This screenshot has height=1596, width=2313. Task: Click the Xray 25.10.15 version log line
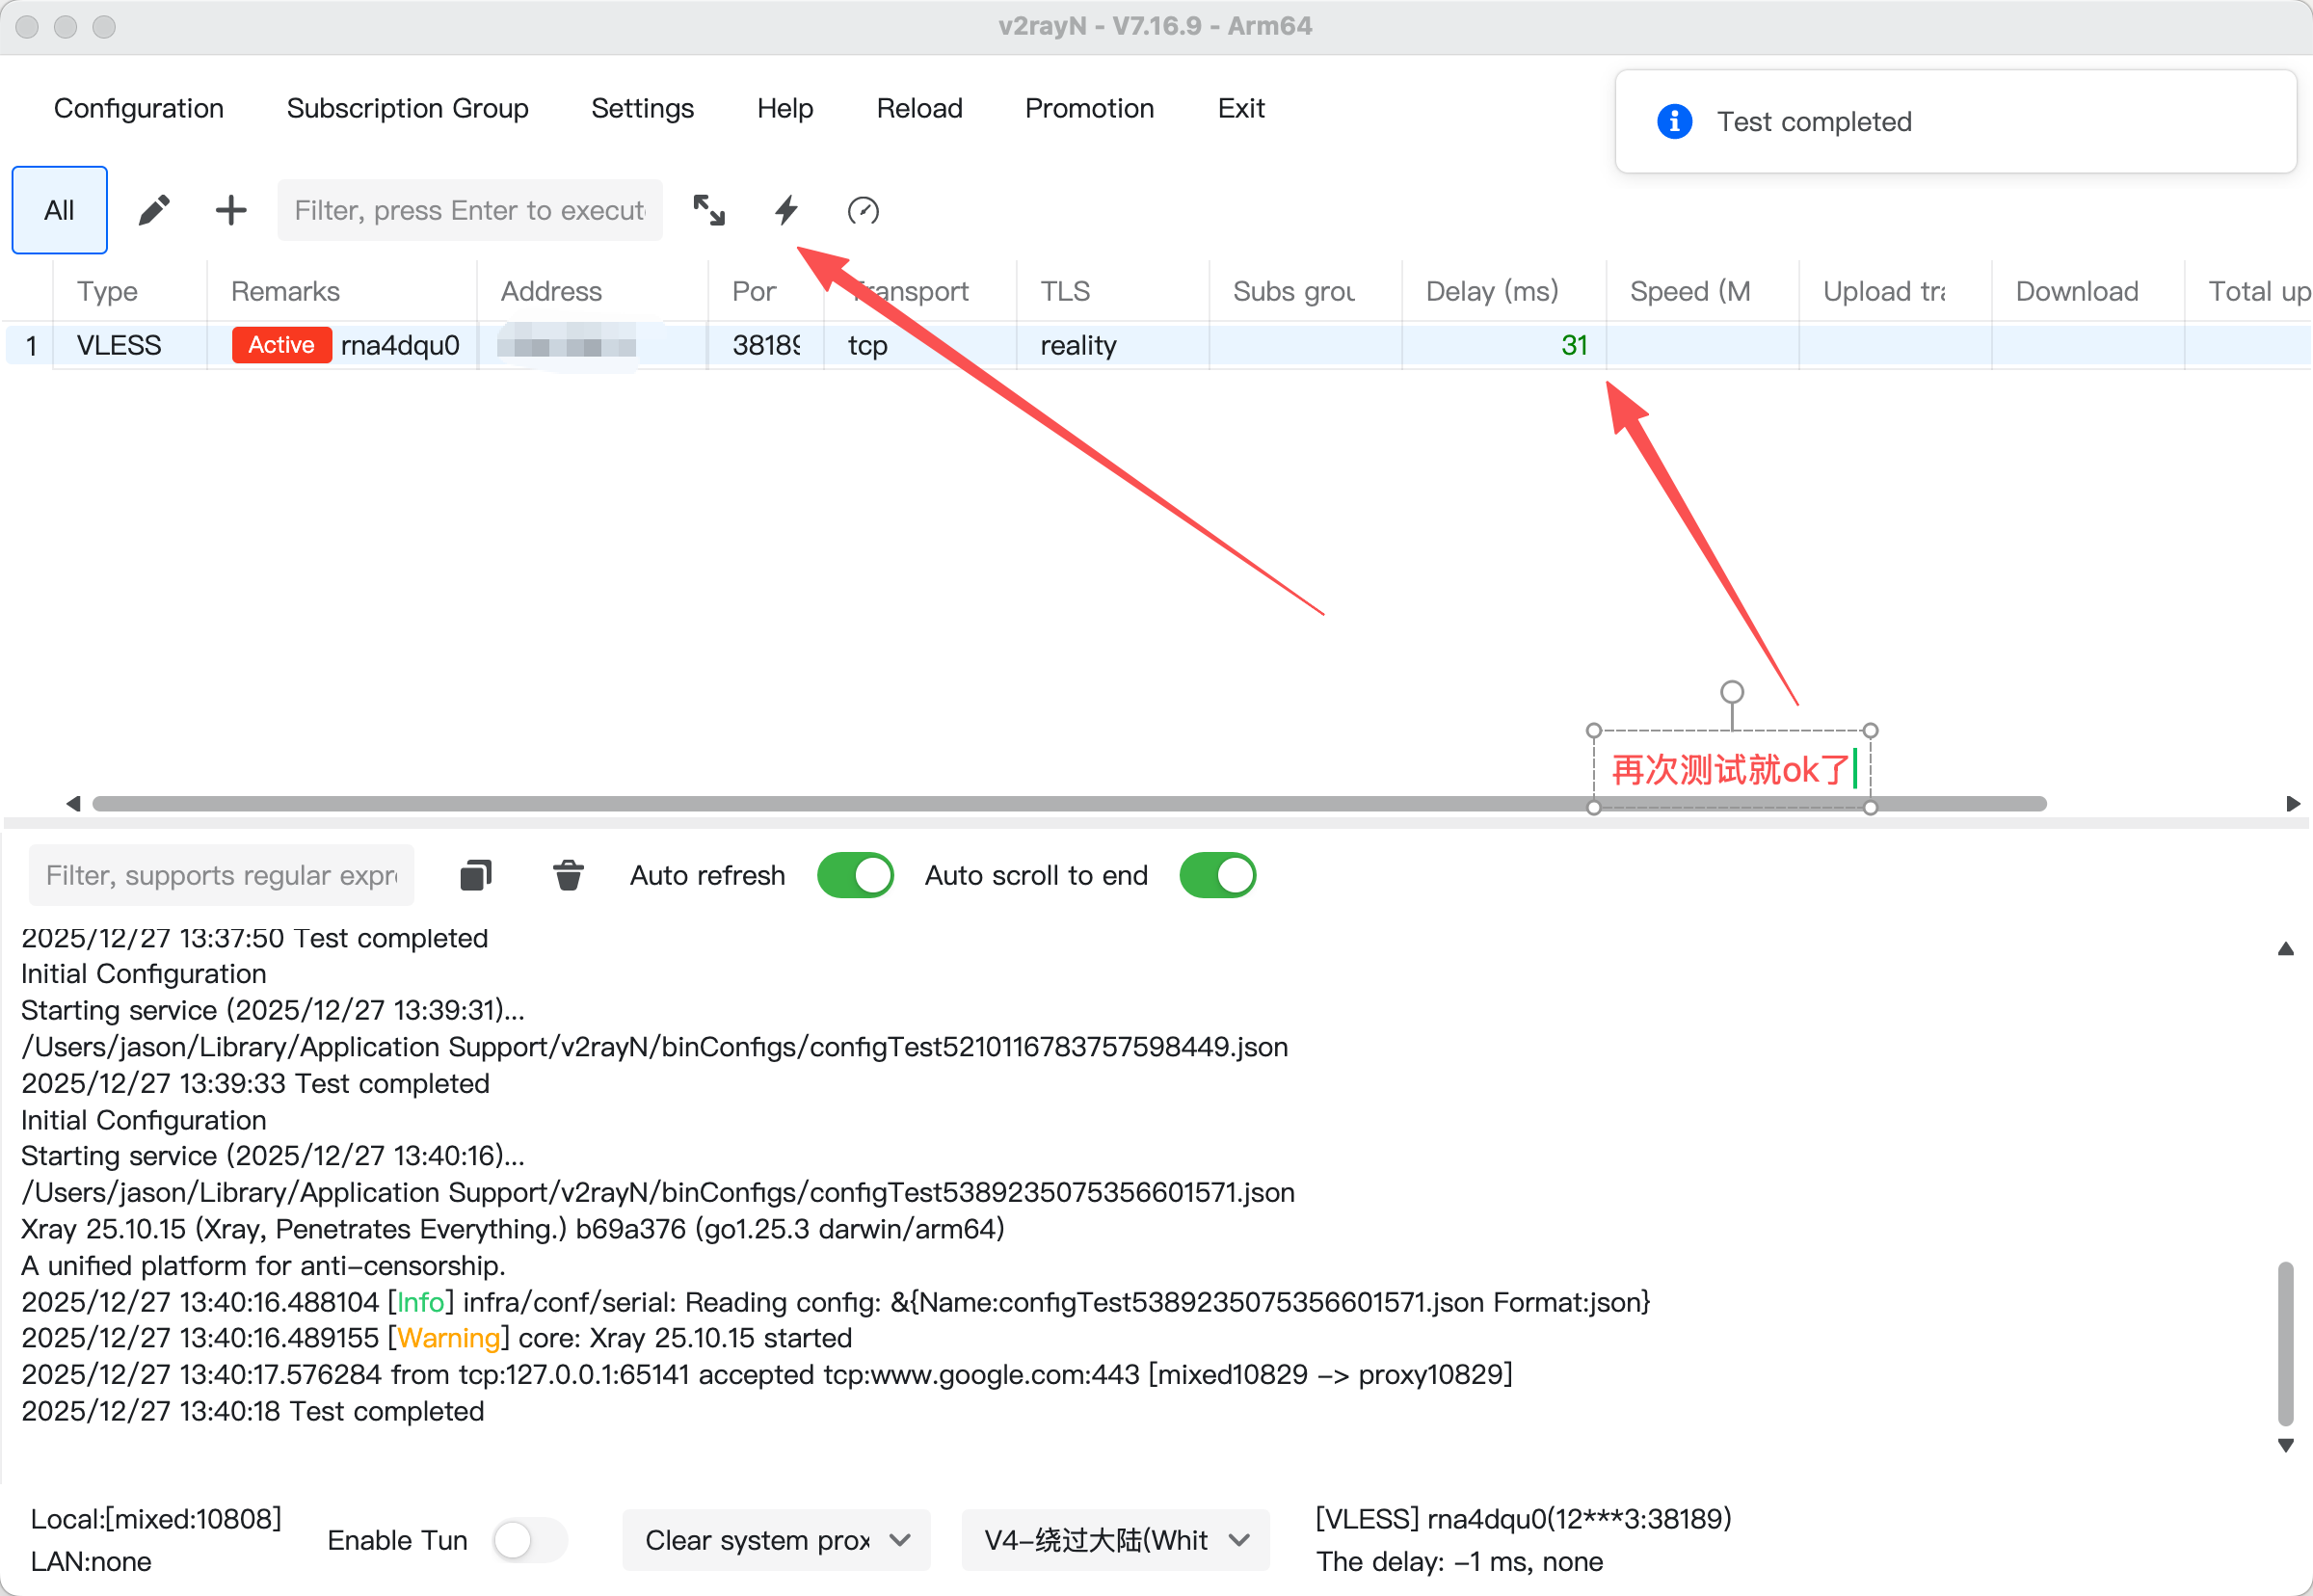point(513,1229)
